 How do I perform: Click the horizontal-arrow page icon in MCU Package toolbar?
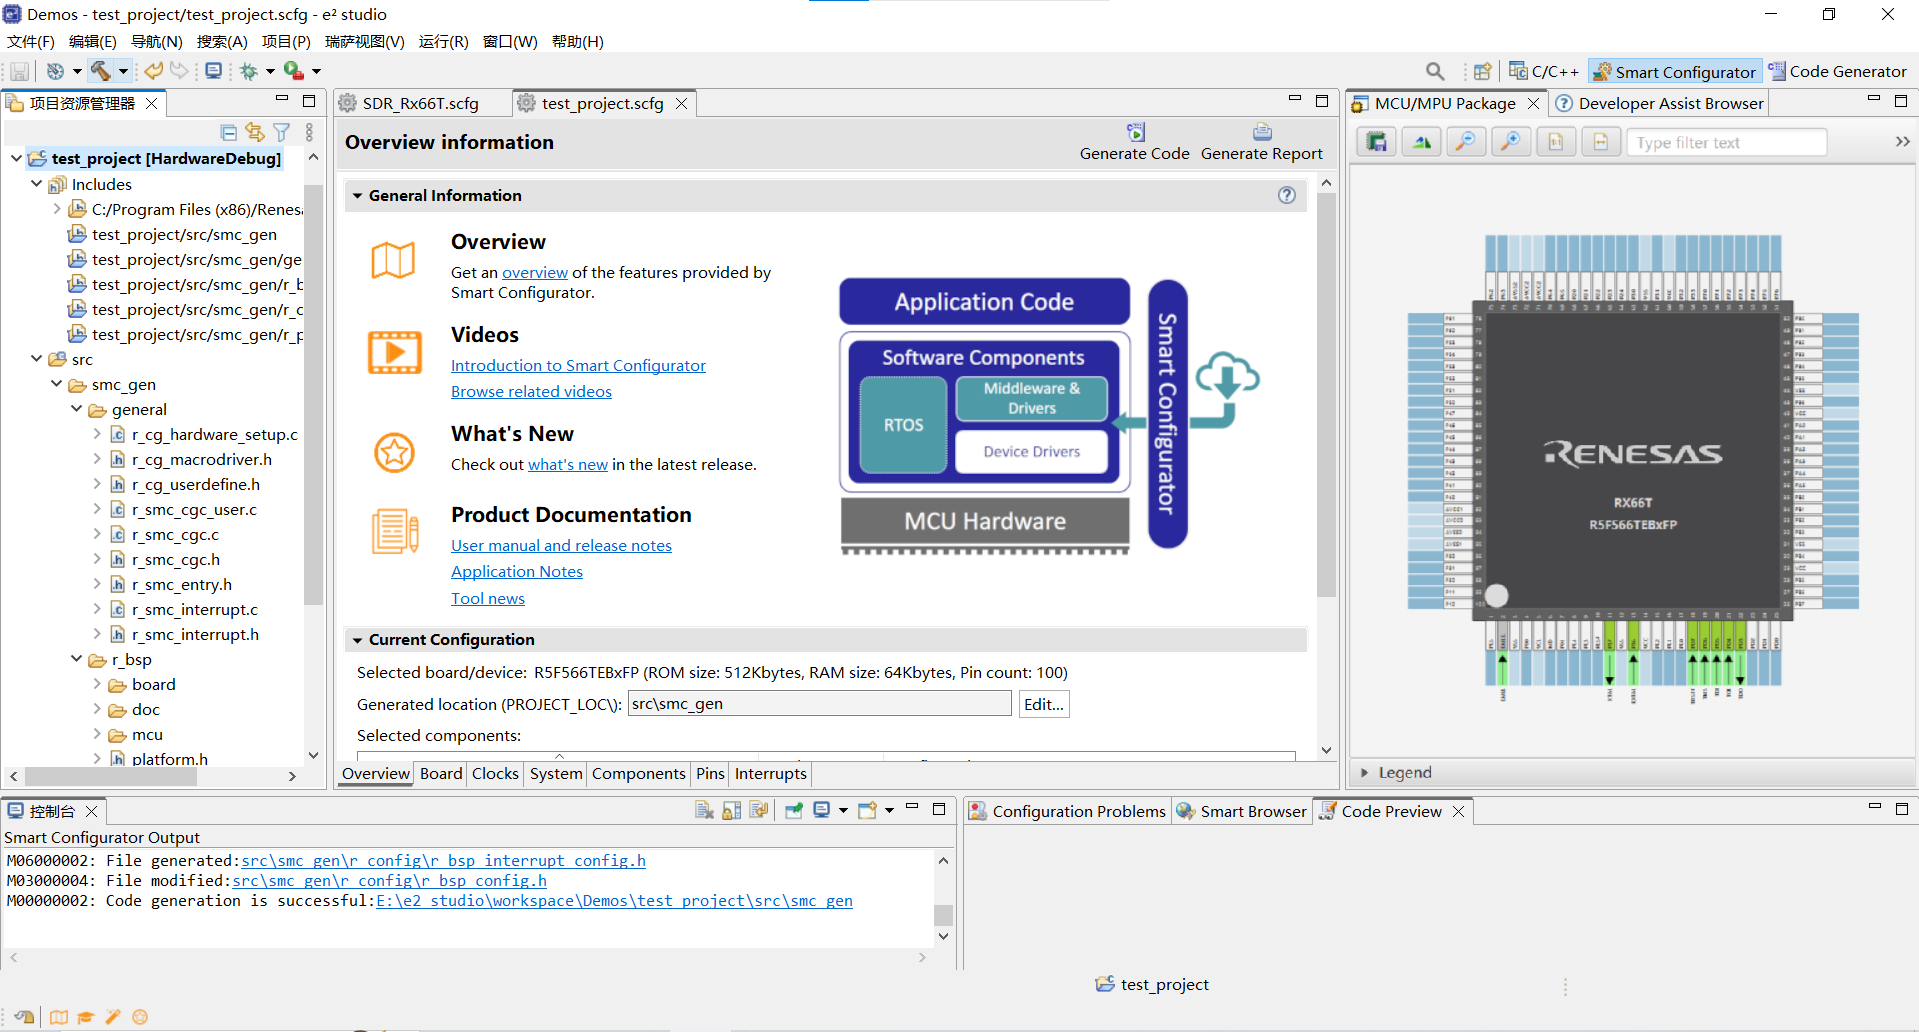pos(1600,142)
